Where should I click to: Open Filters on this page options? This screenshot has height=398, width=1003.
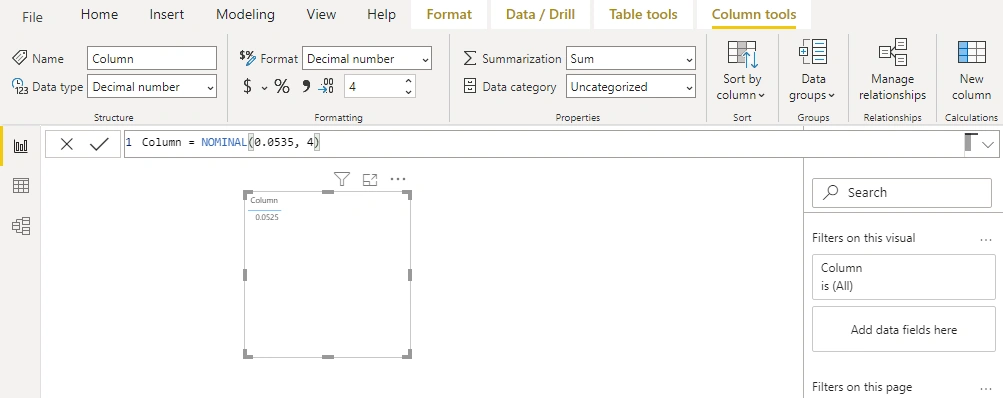click(x=985, y=388)
